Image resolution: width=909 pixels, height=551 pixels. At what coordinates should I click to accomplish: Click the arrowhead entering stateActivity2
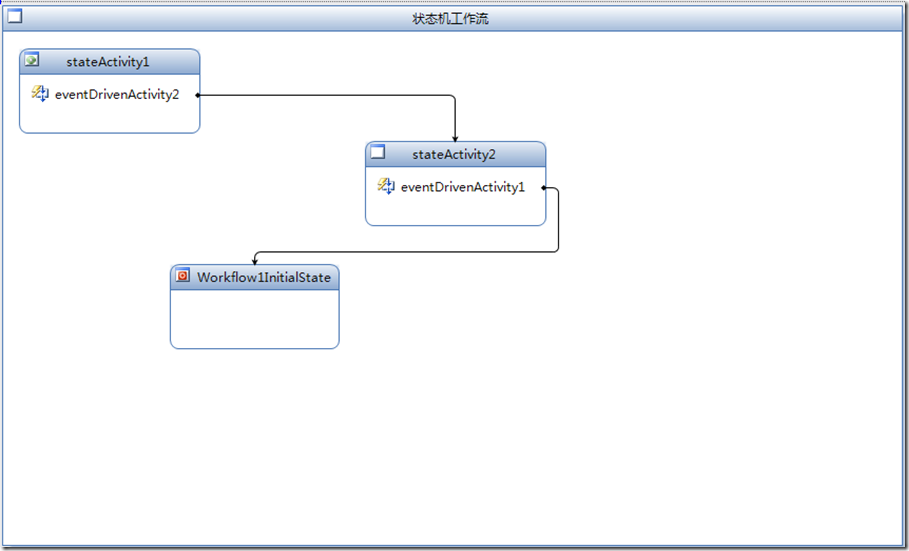pos(455,138)
